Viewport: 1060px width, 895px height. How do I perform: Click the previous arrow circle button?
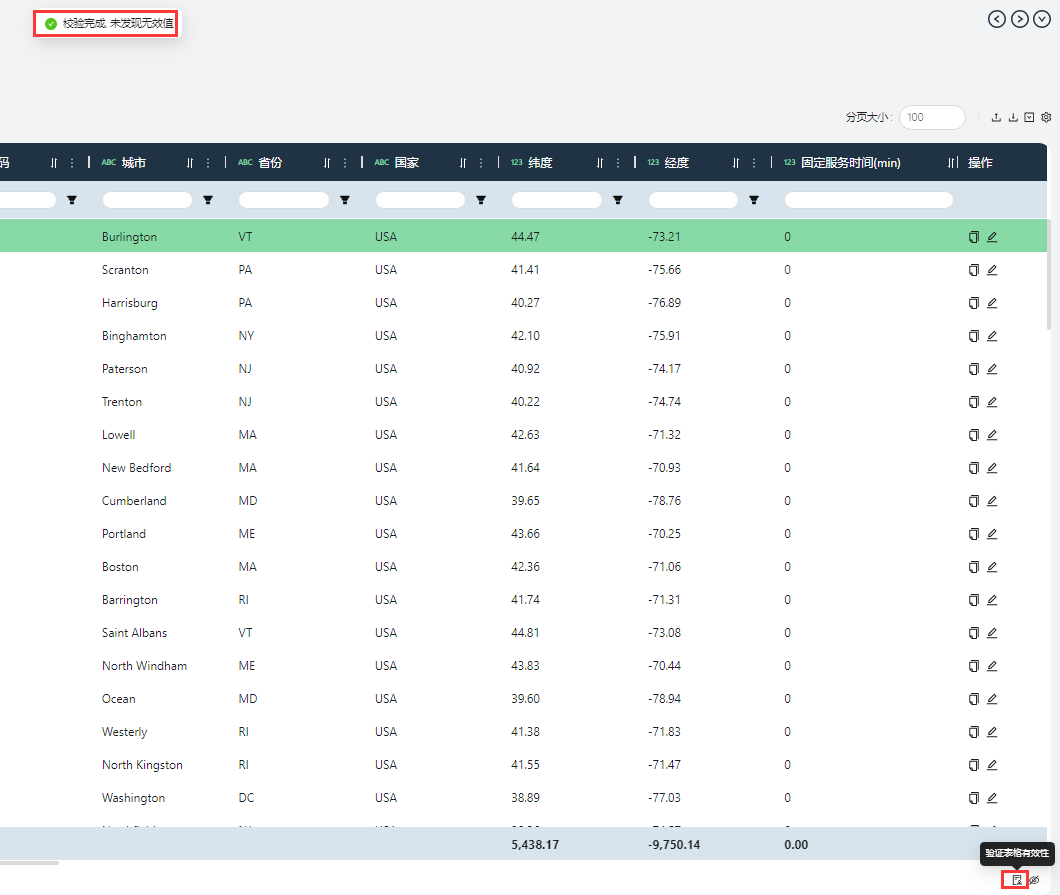tap(996, 19)
